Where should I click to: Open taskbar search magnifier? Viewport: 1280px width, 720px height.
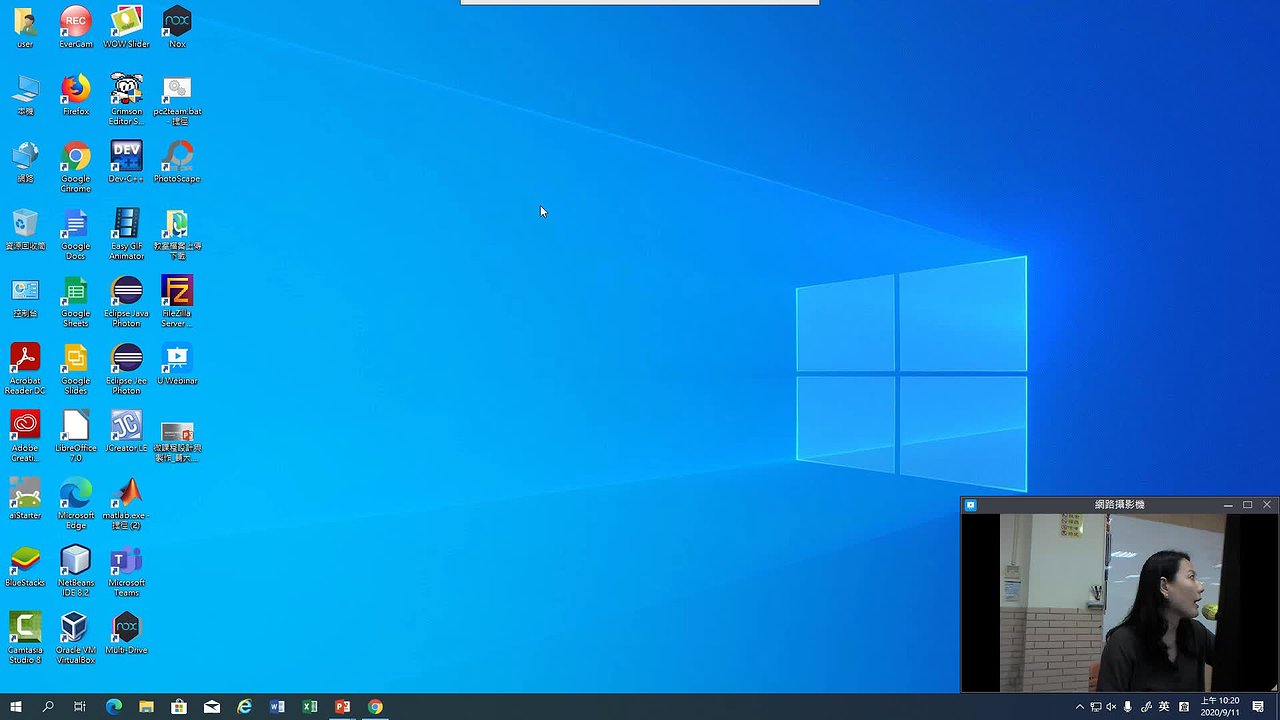coord(48,707)
